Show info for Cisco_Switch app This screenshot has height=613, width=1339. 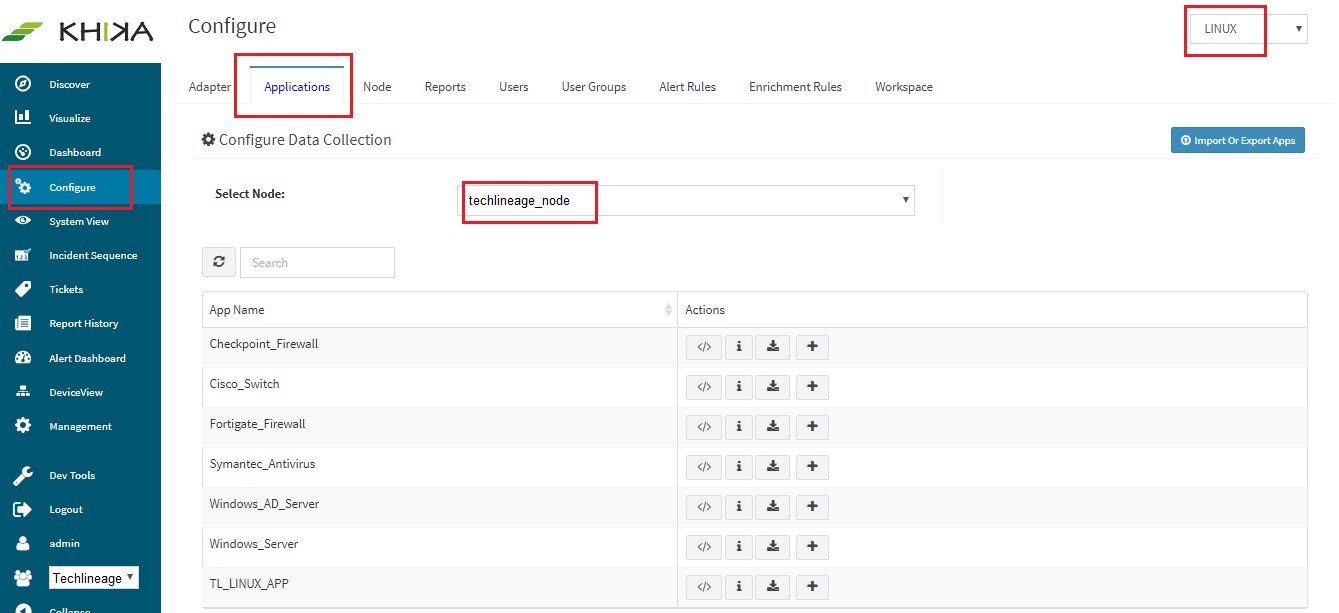(738, 387)
